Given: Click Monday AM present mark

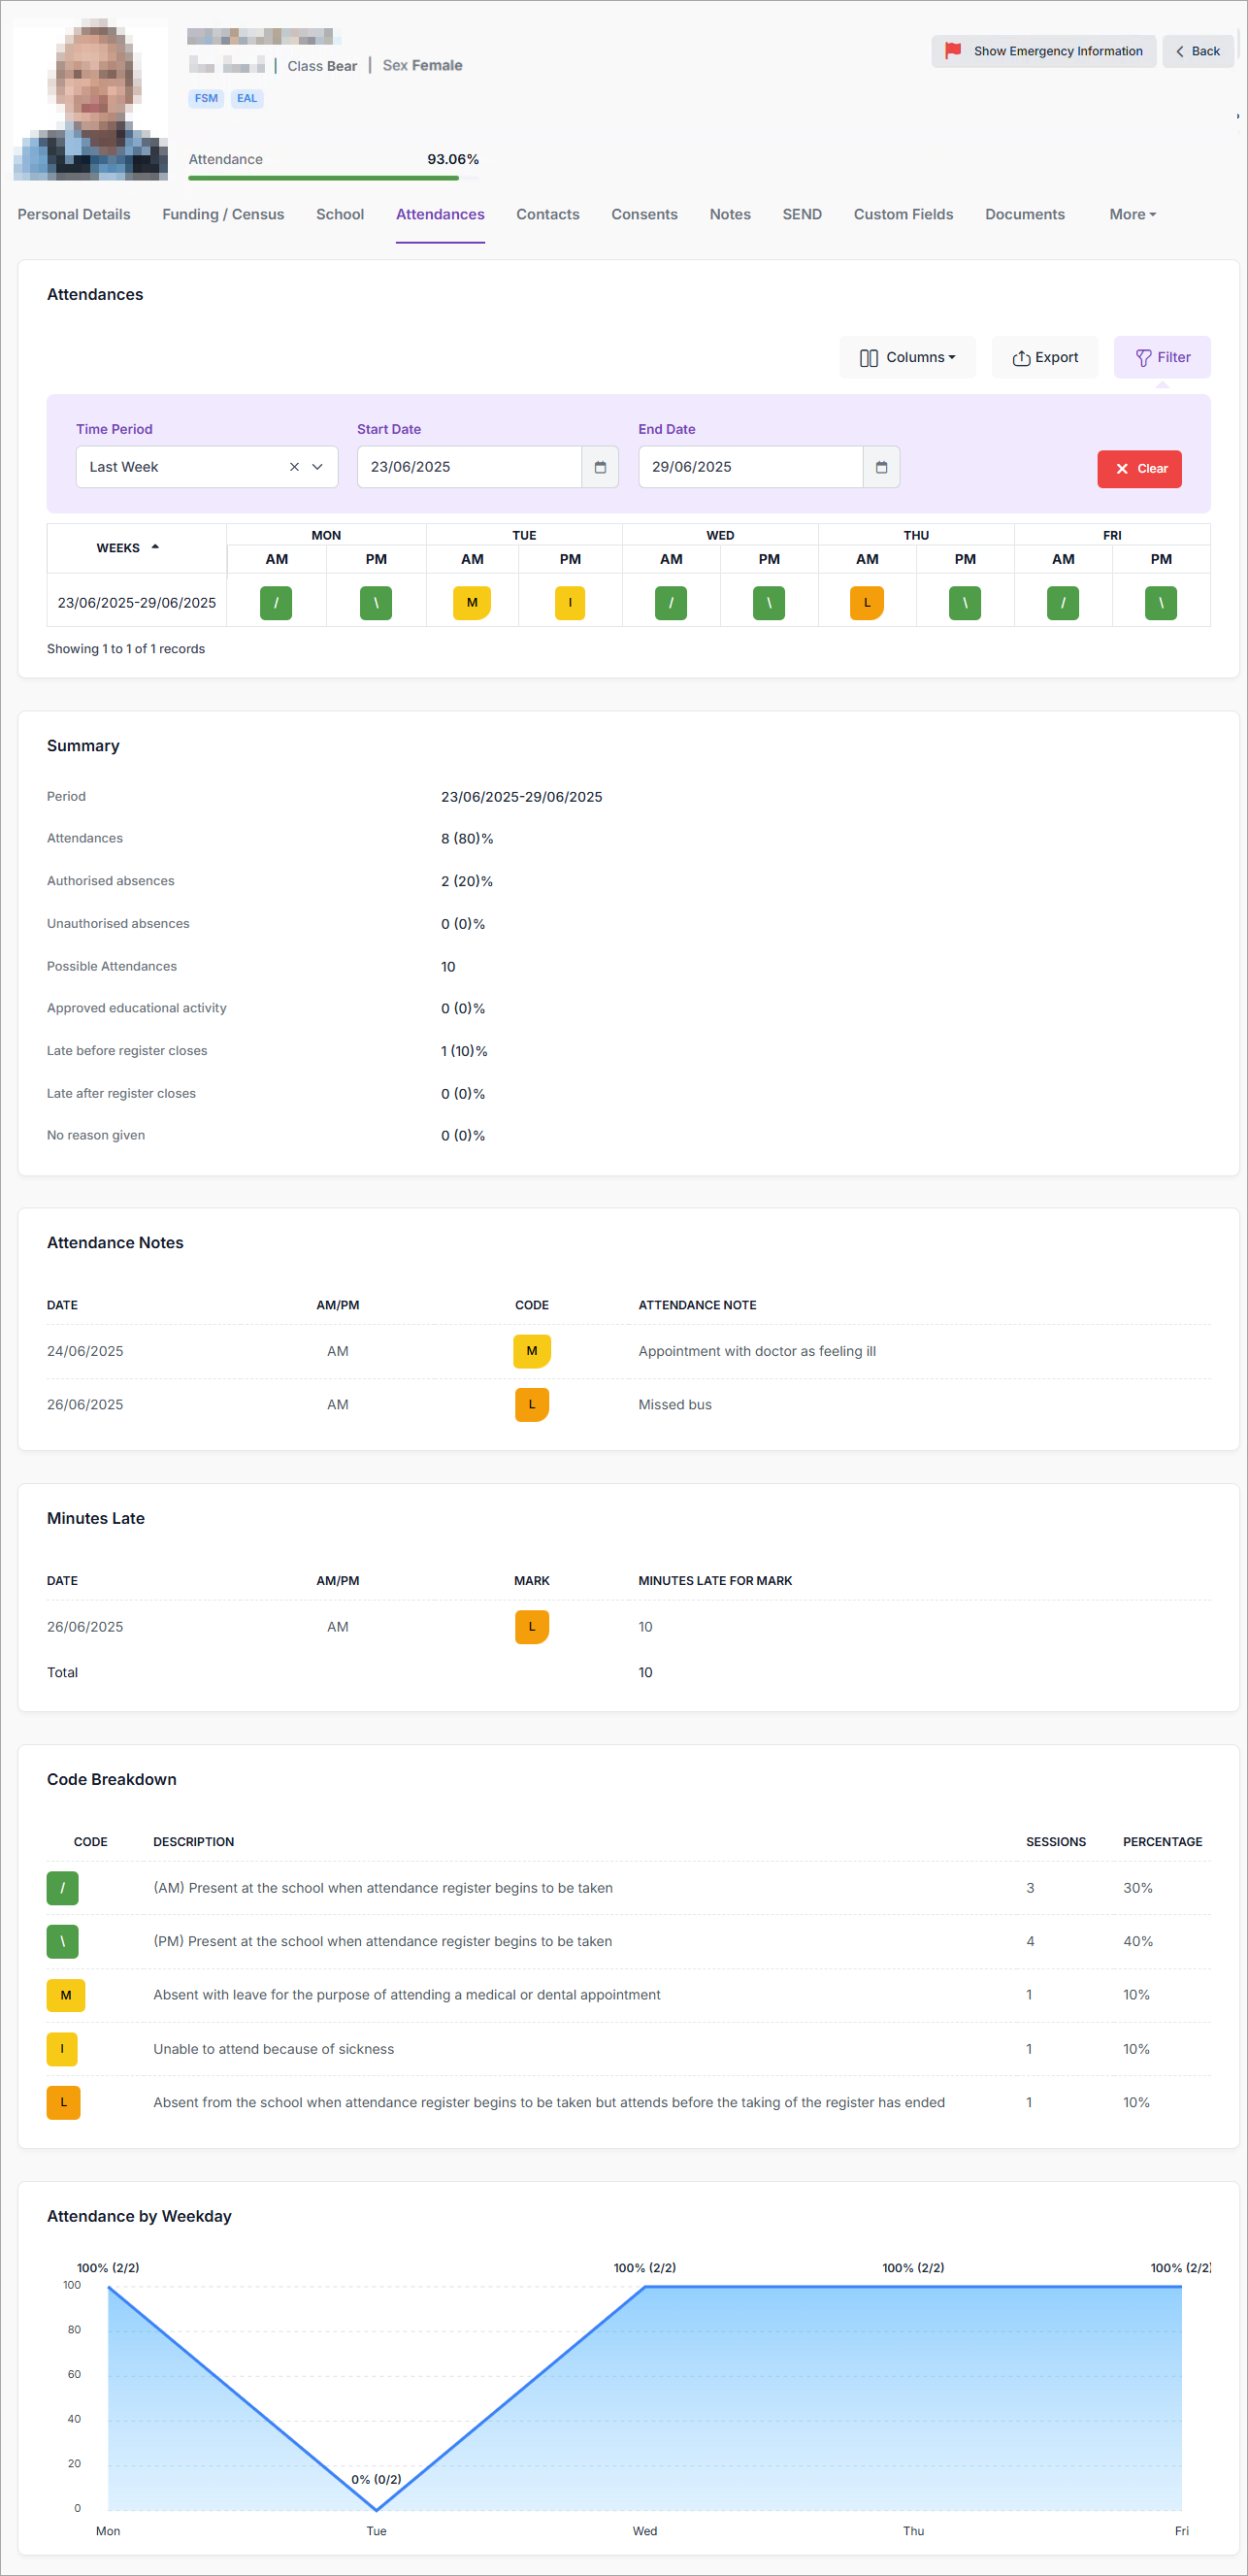Looking at the screenshot, I should (276, 603).
